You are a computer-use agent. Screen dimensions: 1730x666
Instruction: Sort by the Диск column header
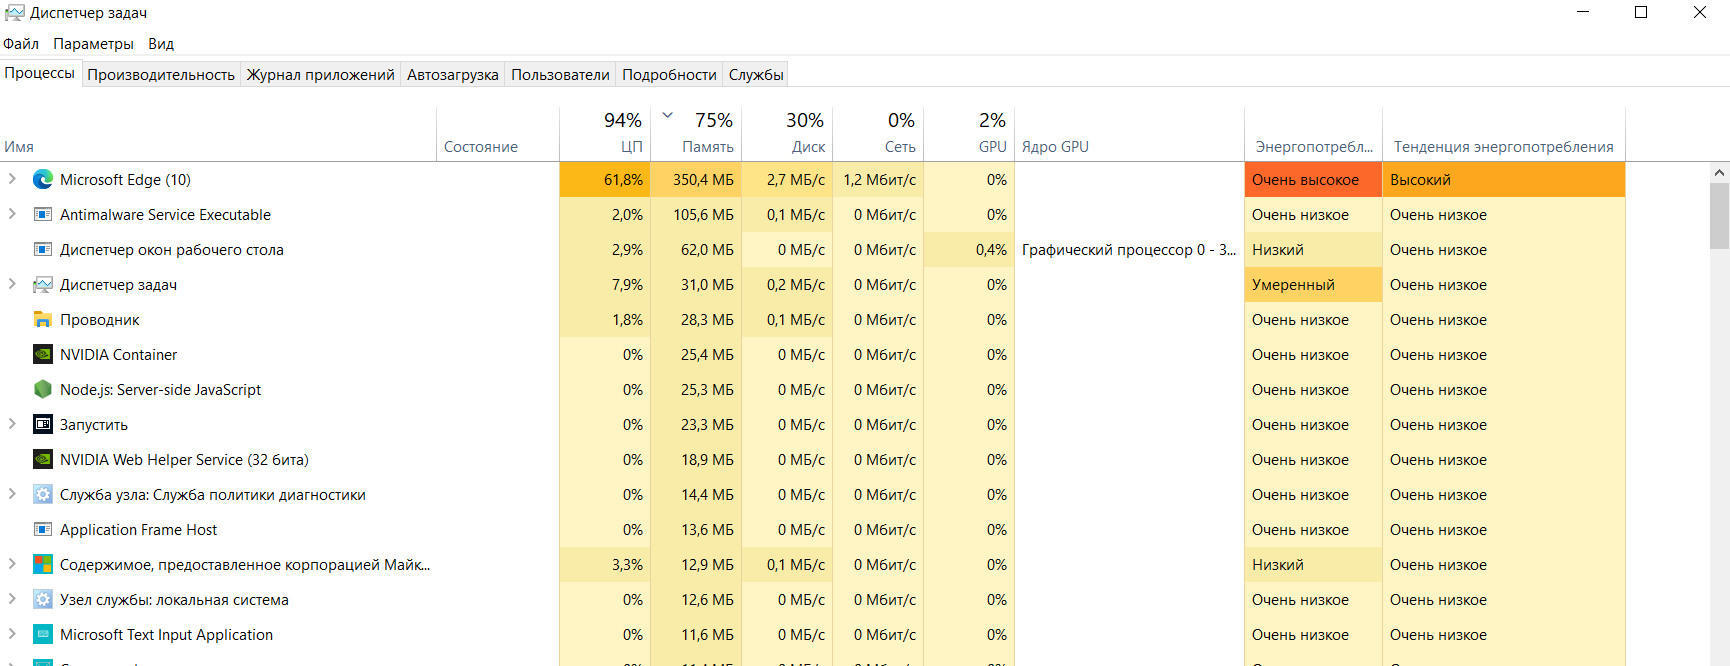click(x=787, y=134)
